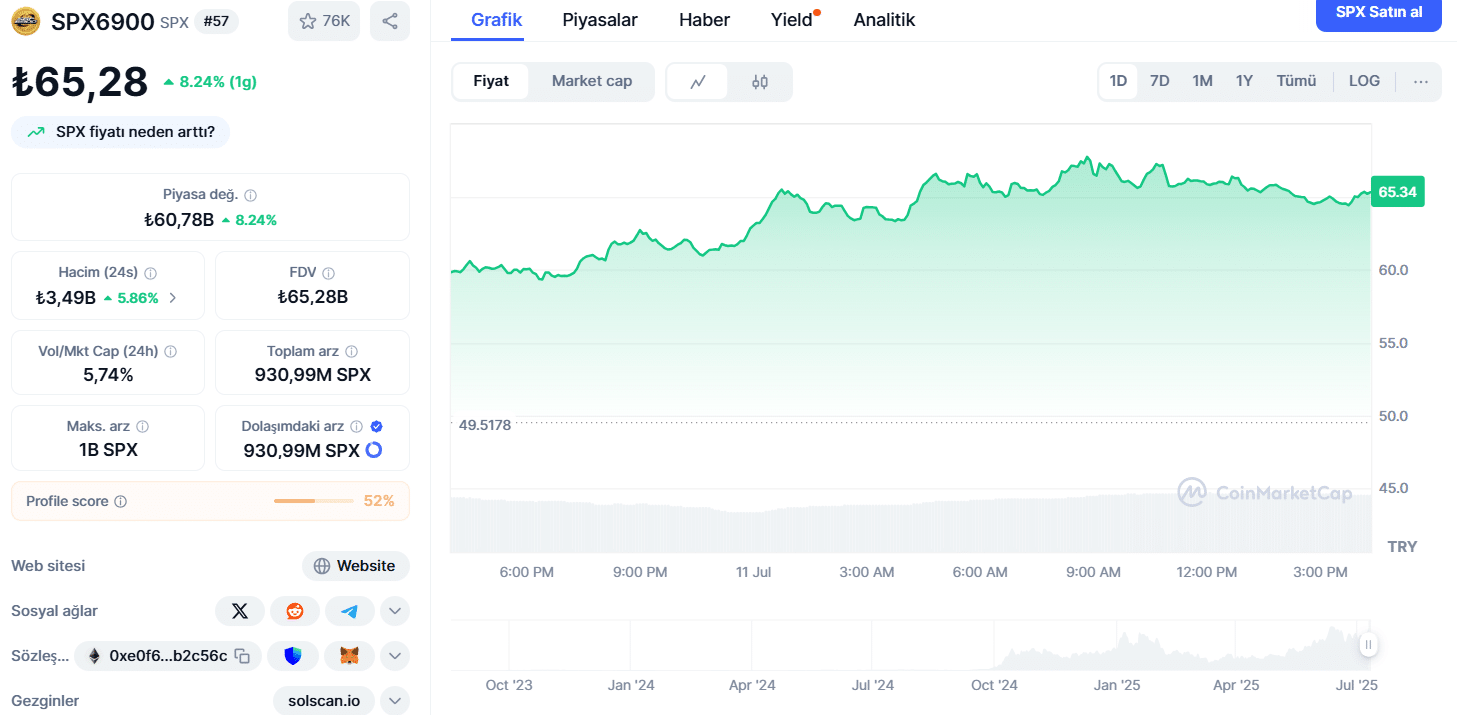Open solscan.io explorer link
The width and height of the screenshot is (1457, 715).
point(324,701)
